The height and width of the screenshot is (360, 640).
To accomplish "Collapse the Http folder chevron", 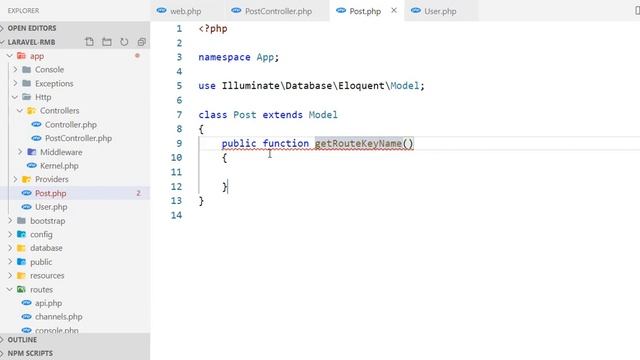I will tap(15, 97).
